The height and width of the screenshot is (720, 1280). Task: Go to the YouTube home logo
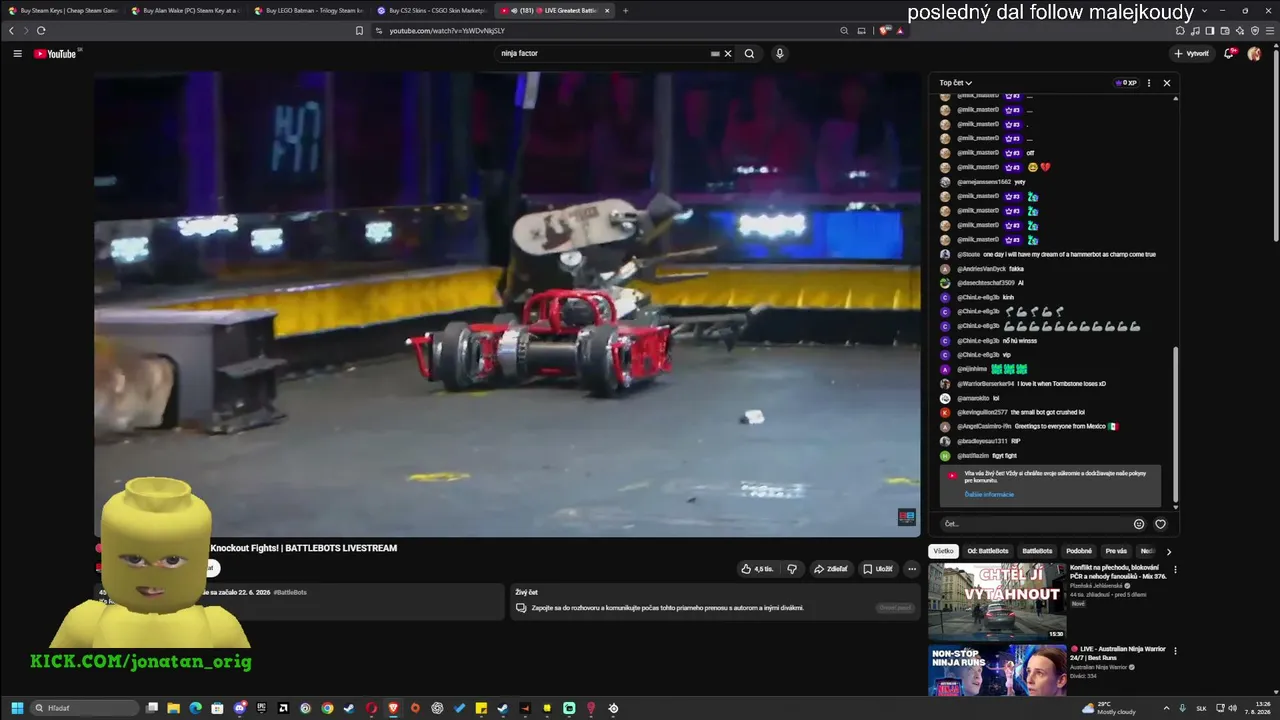pos(56,54)
